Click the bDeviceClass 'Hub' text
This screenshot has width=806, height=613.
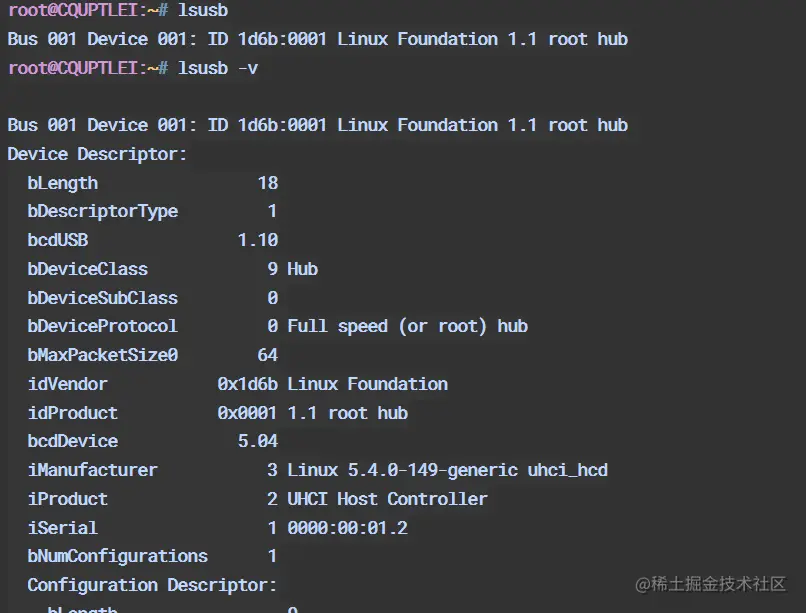tap(302, 269)
